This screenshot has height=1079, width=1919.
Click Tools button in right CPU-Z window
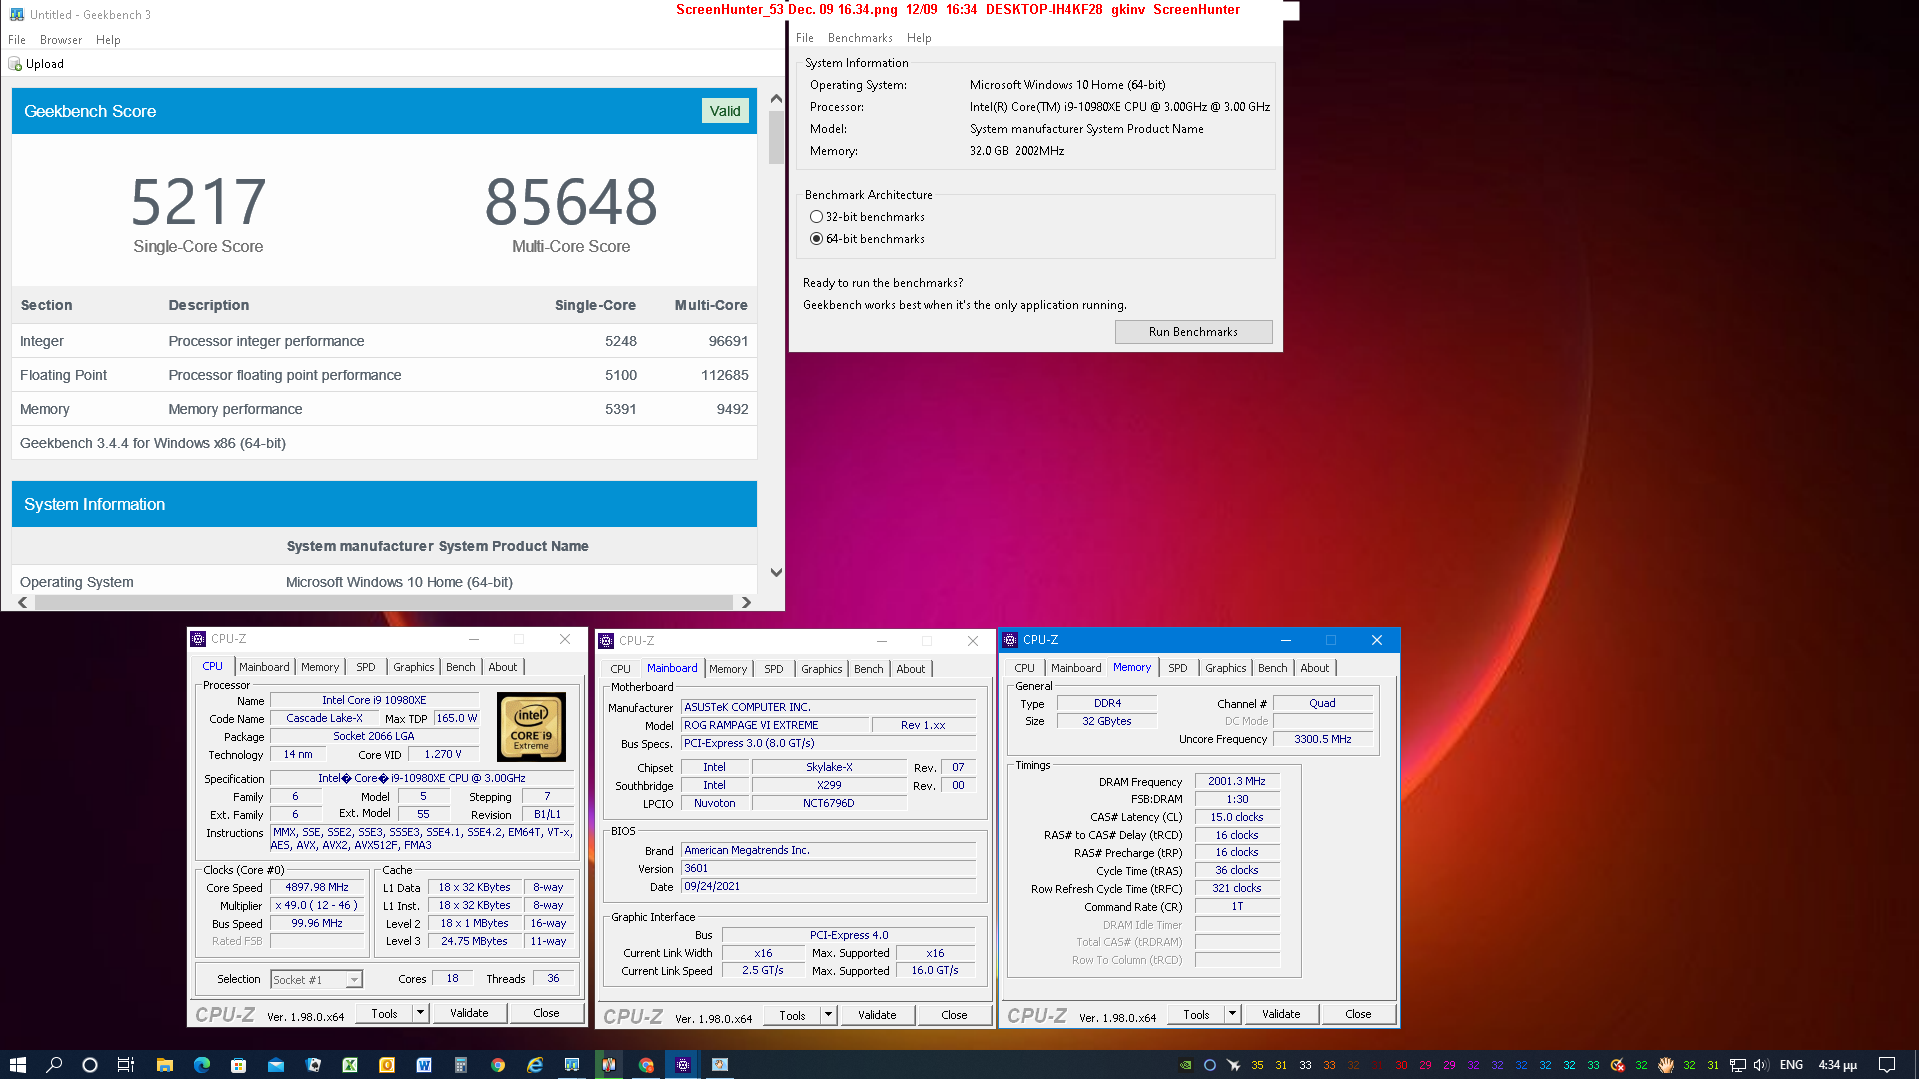(x=1196, y=1014)
